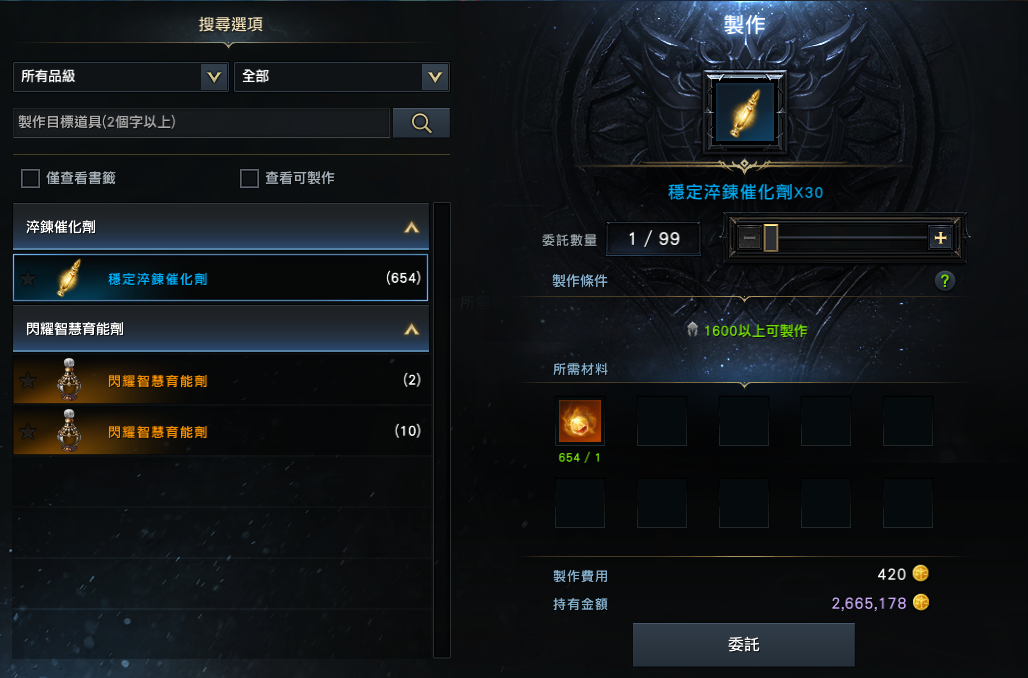Click plus icon to increase 委託數量

coord(940,238)
